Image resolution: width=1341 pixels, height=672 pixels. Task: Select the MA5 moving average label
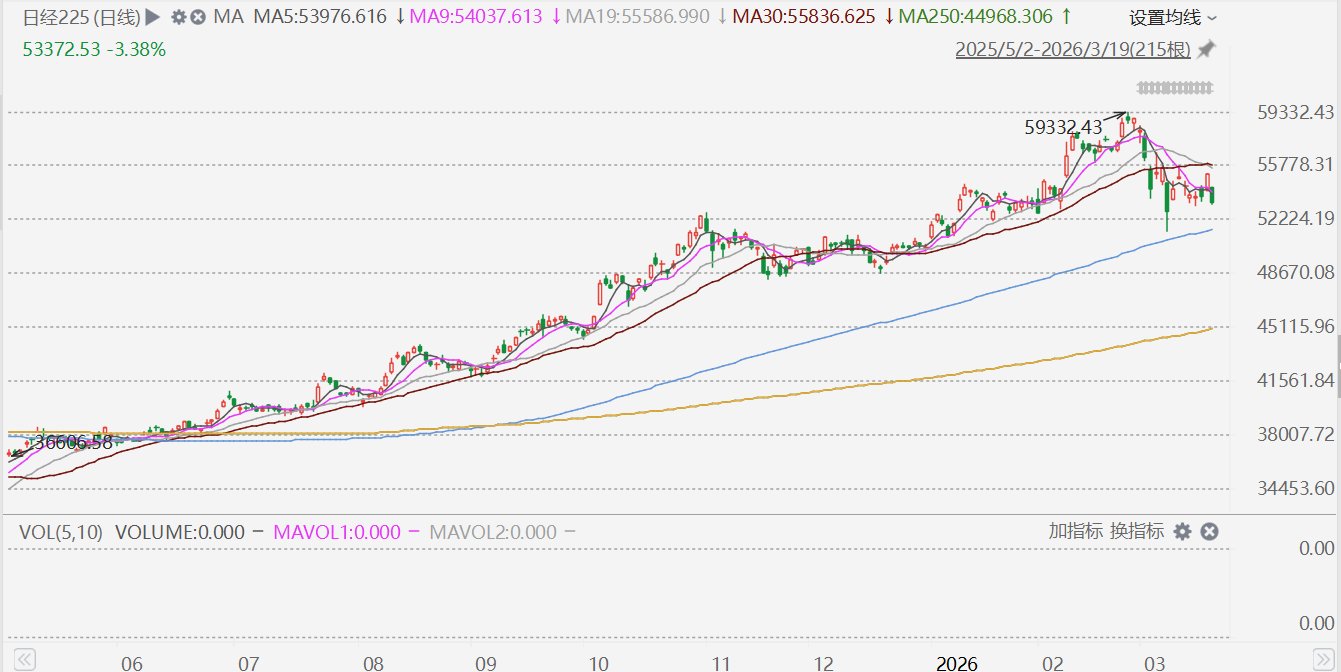tap(320, 17)
